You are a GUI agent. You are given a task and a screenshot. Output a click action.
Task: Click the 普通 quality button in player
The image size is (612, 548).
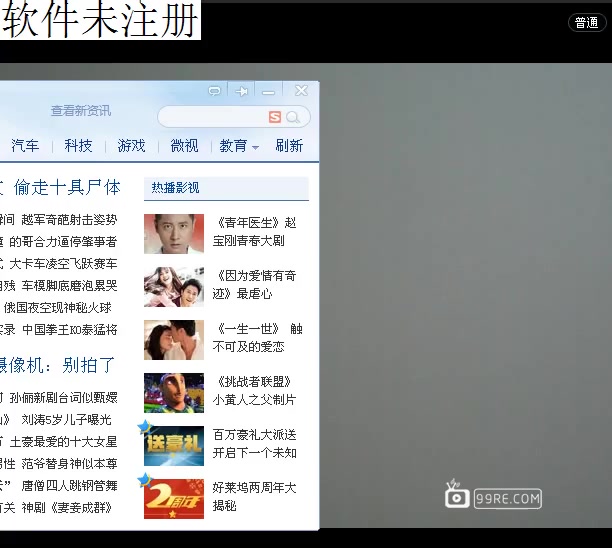click(587, 23)
